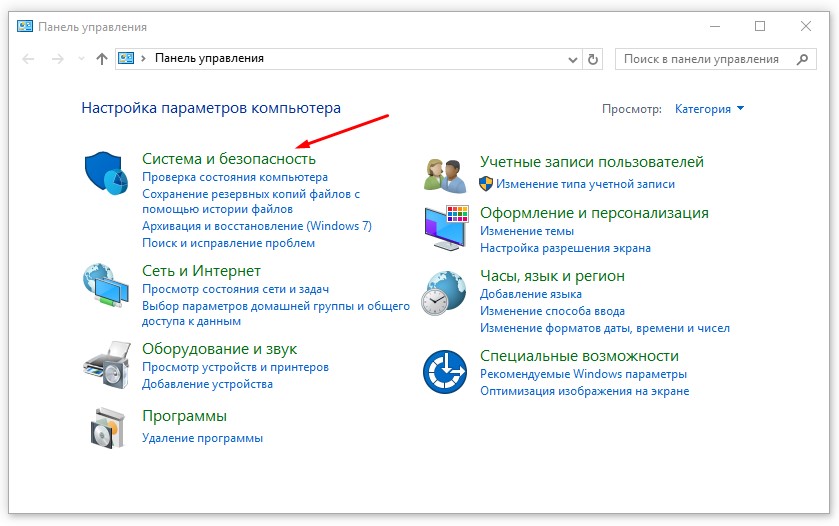Open Поиск и исправление проблем link
This screenshot has height=526, width=839.
(x=228, y=243)
